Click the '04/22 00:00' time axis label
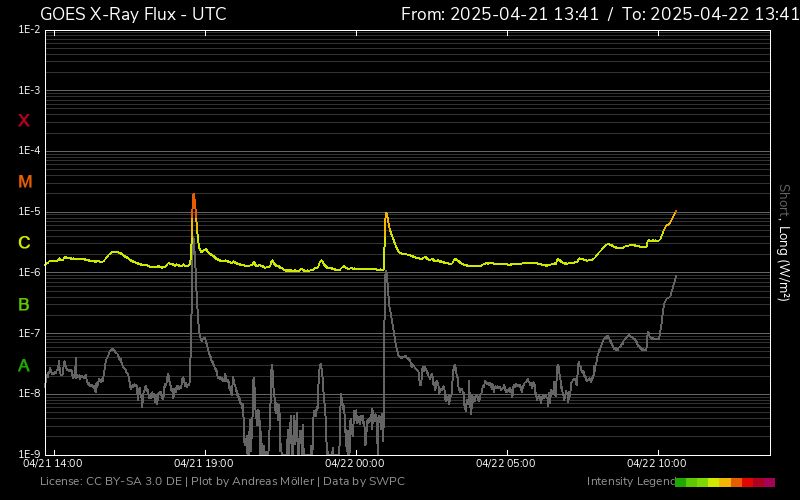Screen dimensions: 800x500 (x=355, y=463)
